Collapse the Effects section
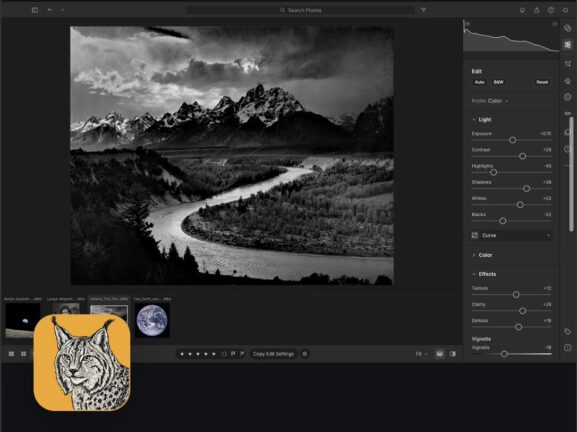The image size is (577, 432). point(474,274)
